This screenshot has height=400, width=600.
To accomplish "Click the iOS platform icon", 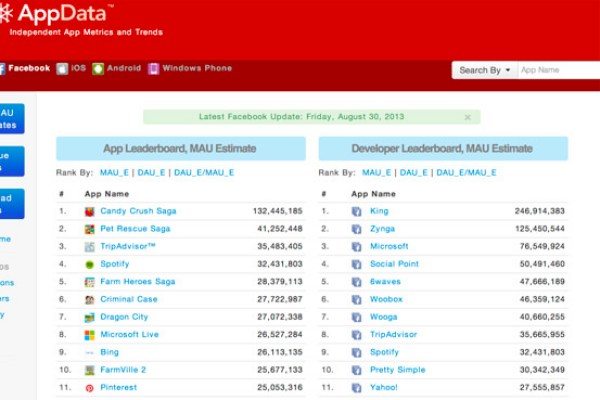I will tap(62, 69).
